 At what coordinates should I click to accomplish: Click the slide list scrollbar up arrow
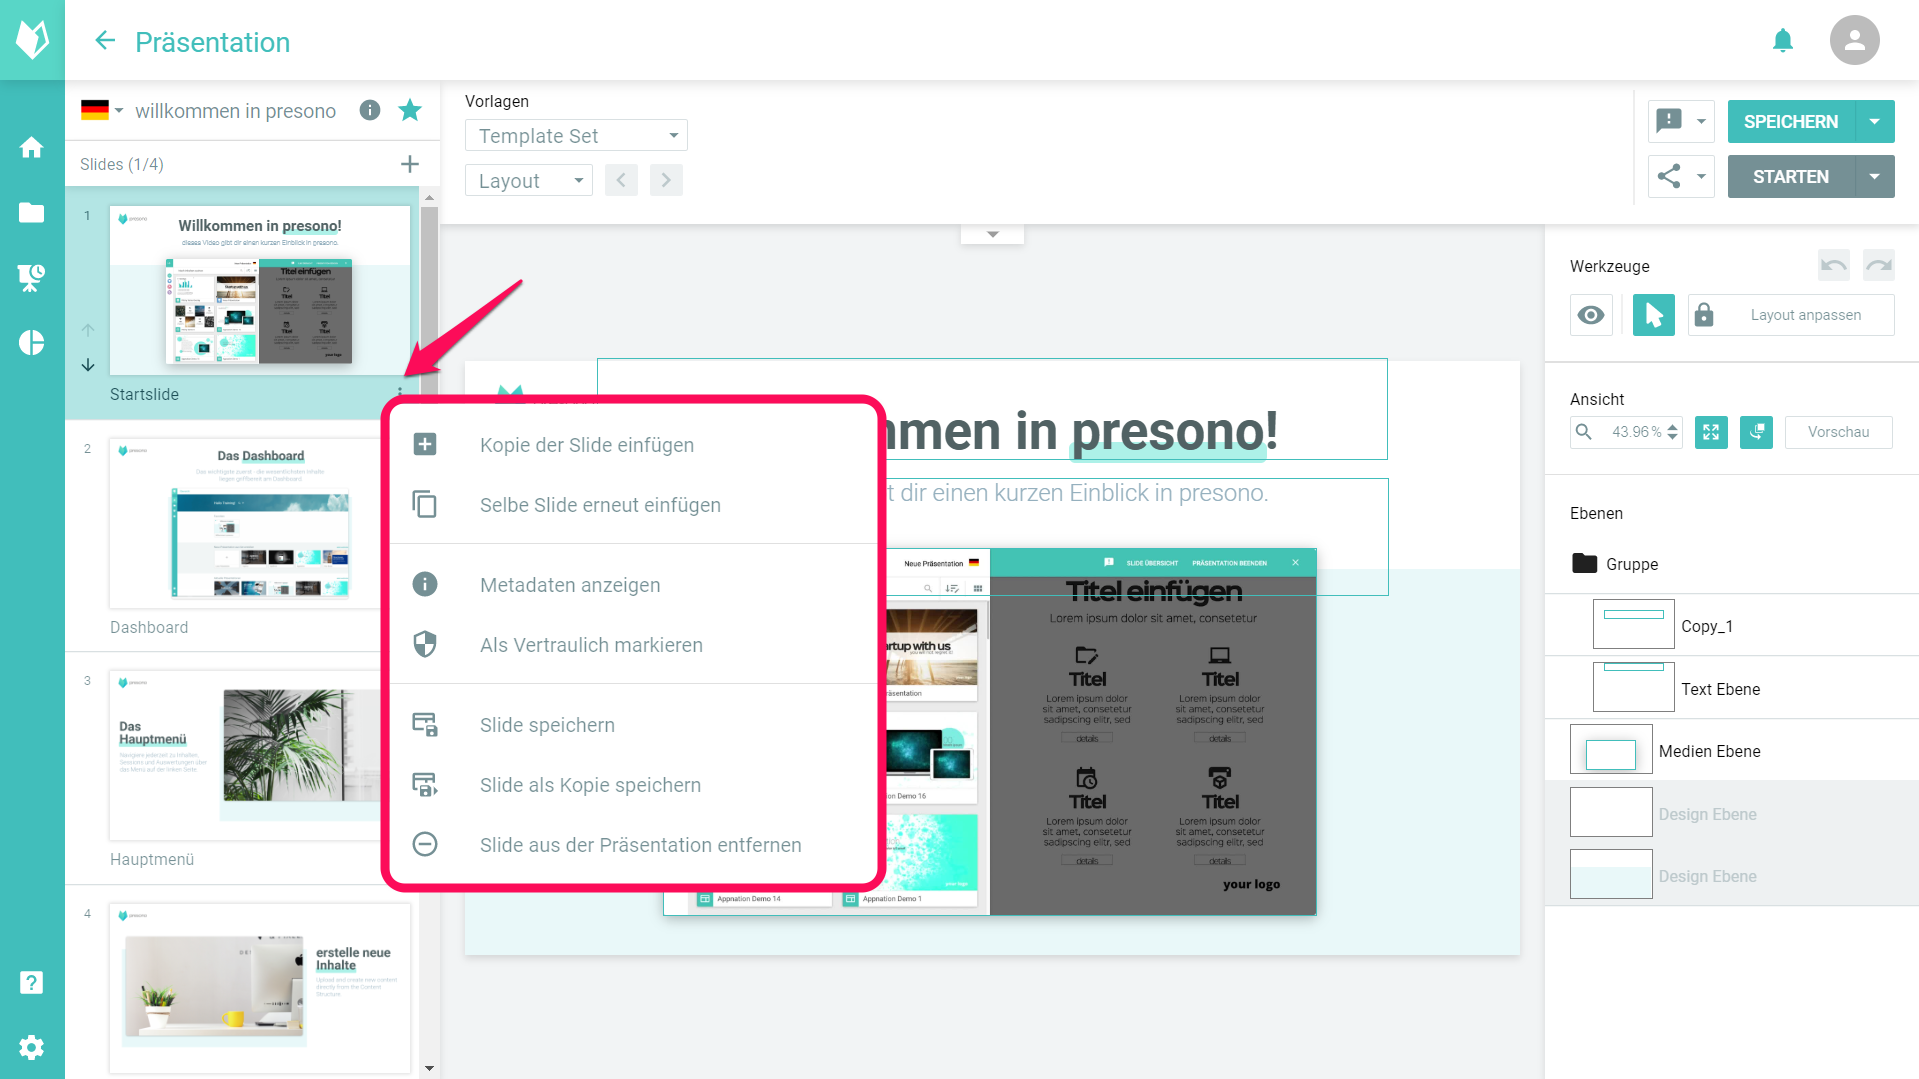click(429, 197)
